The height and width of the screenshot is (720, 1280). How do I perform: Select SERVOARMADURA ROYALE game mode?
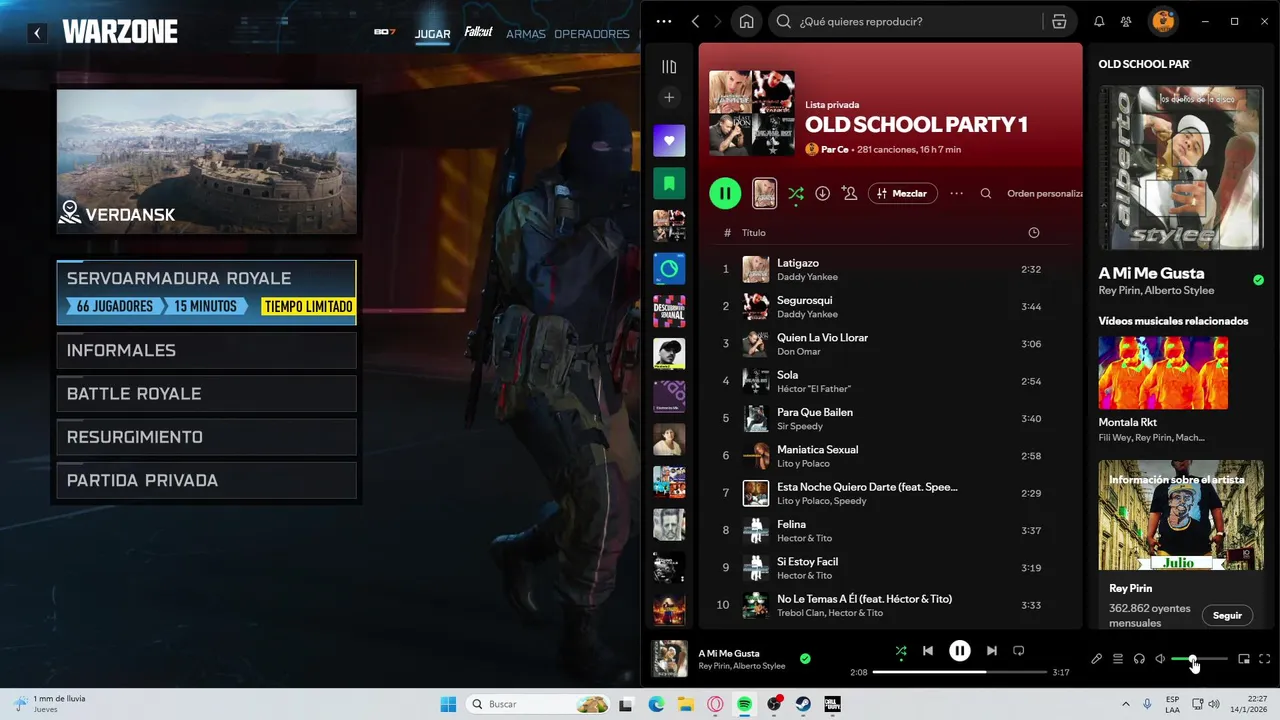point(206,292)
